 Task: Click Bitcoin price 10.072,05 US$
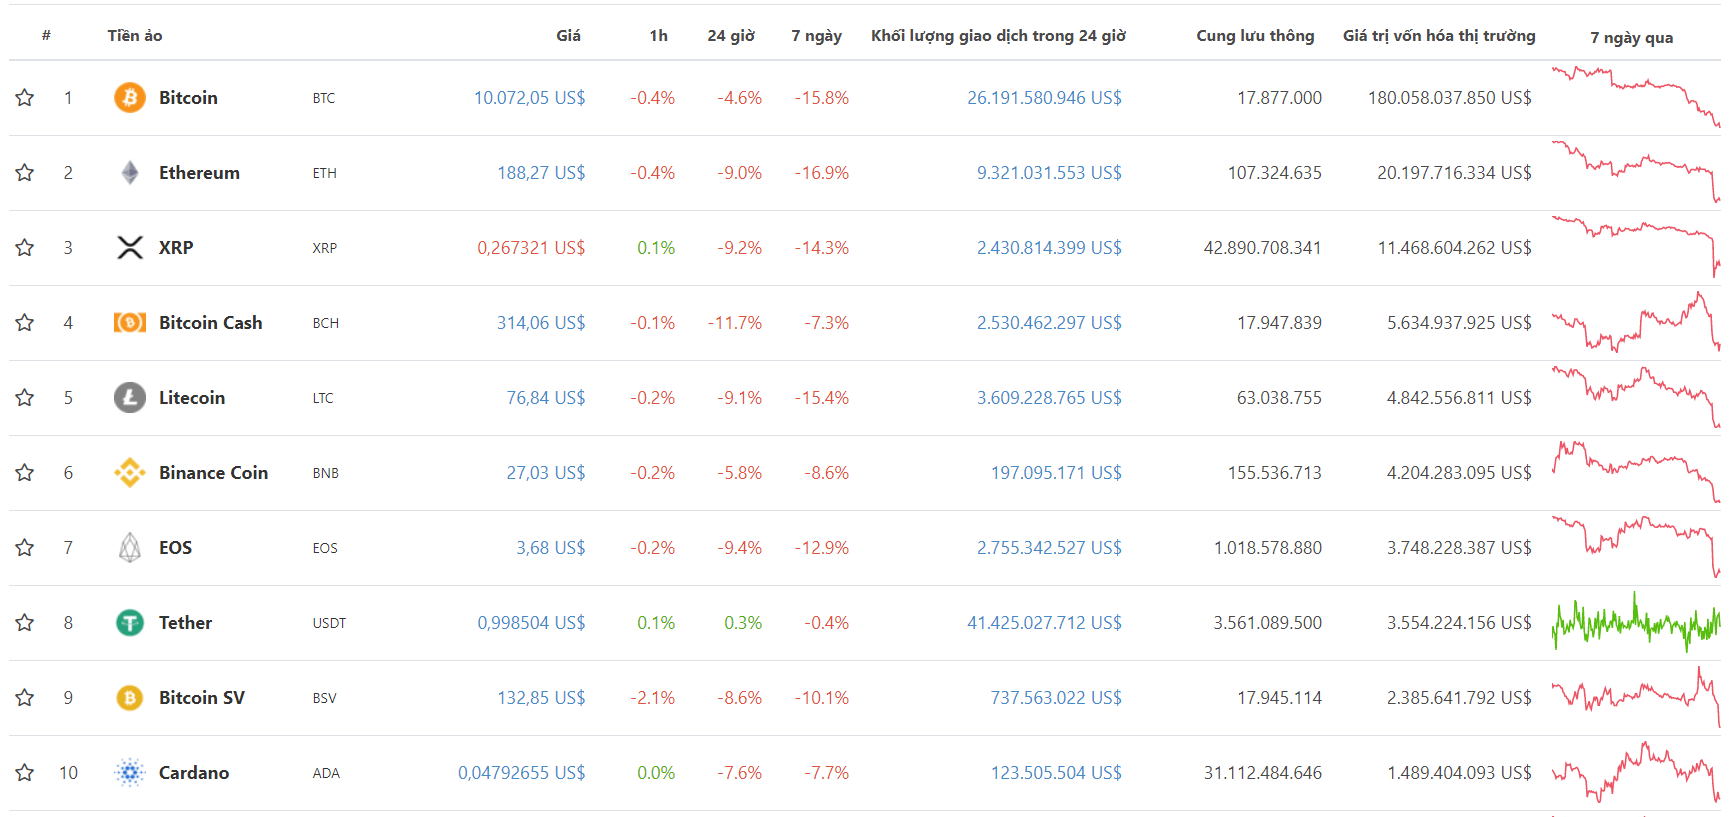coord(529,98)
